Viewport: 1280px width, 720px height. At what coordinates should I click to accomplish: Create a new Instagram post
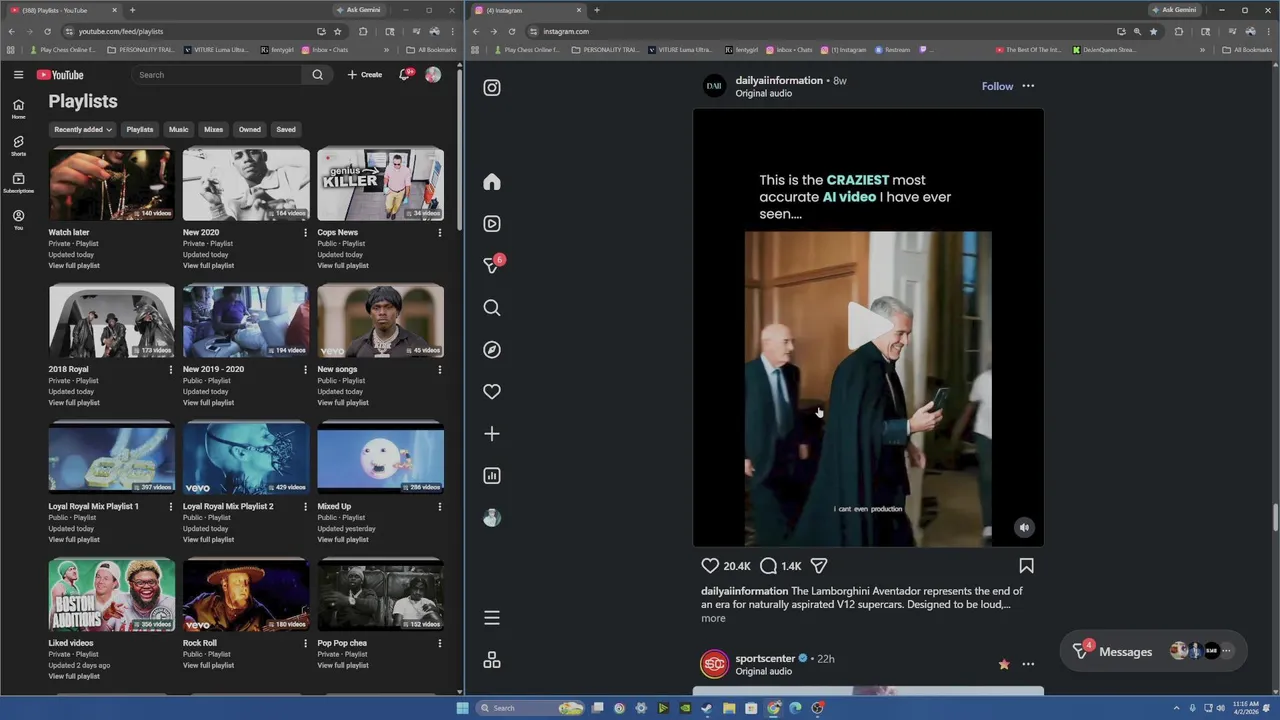[492, 434]
